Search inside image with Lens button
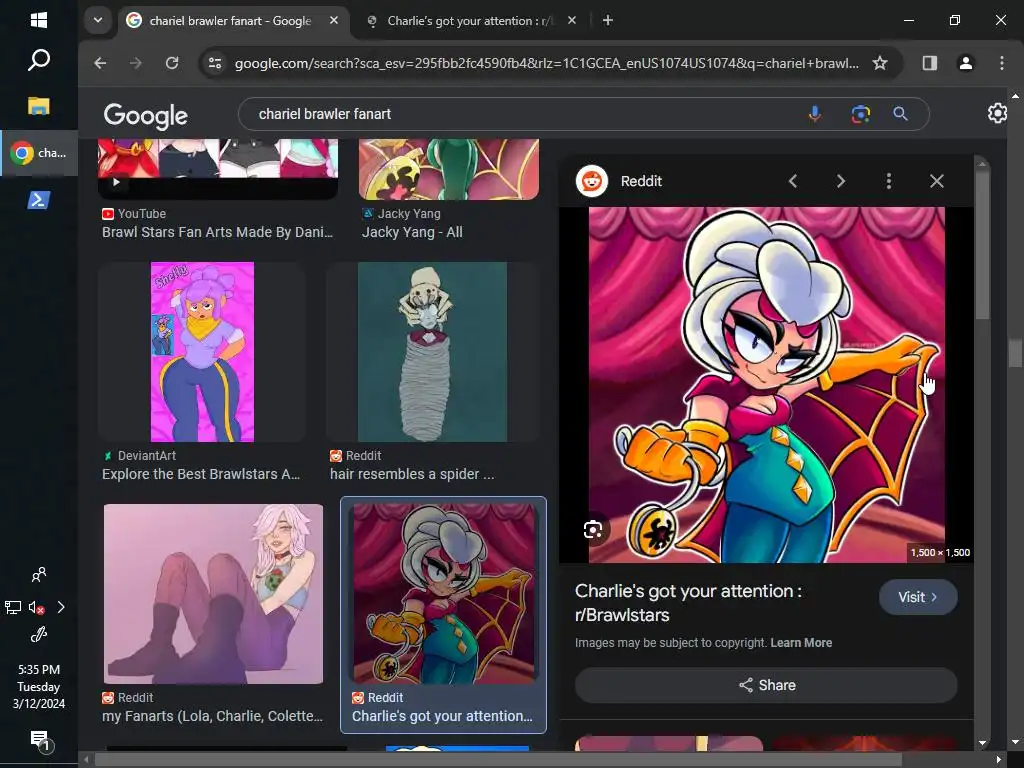Screen dimensions: 1024x768 coord(593,530)
